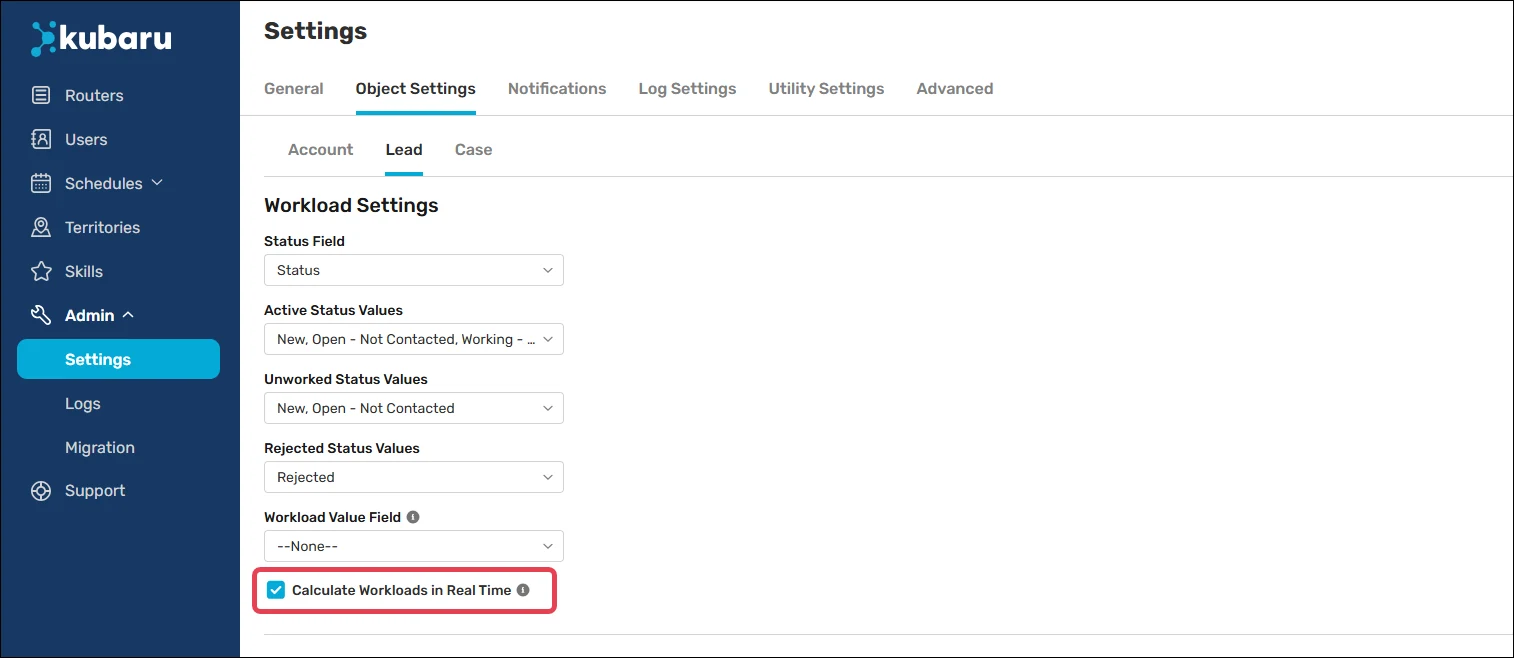Screen dimensions: 1514x658
Task: Click the Settings page title
Action: (315, 32)
